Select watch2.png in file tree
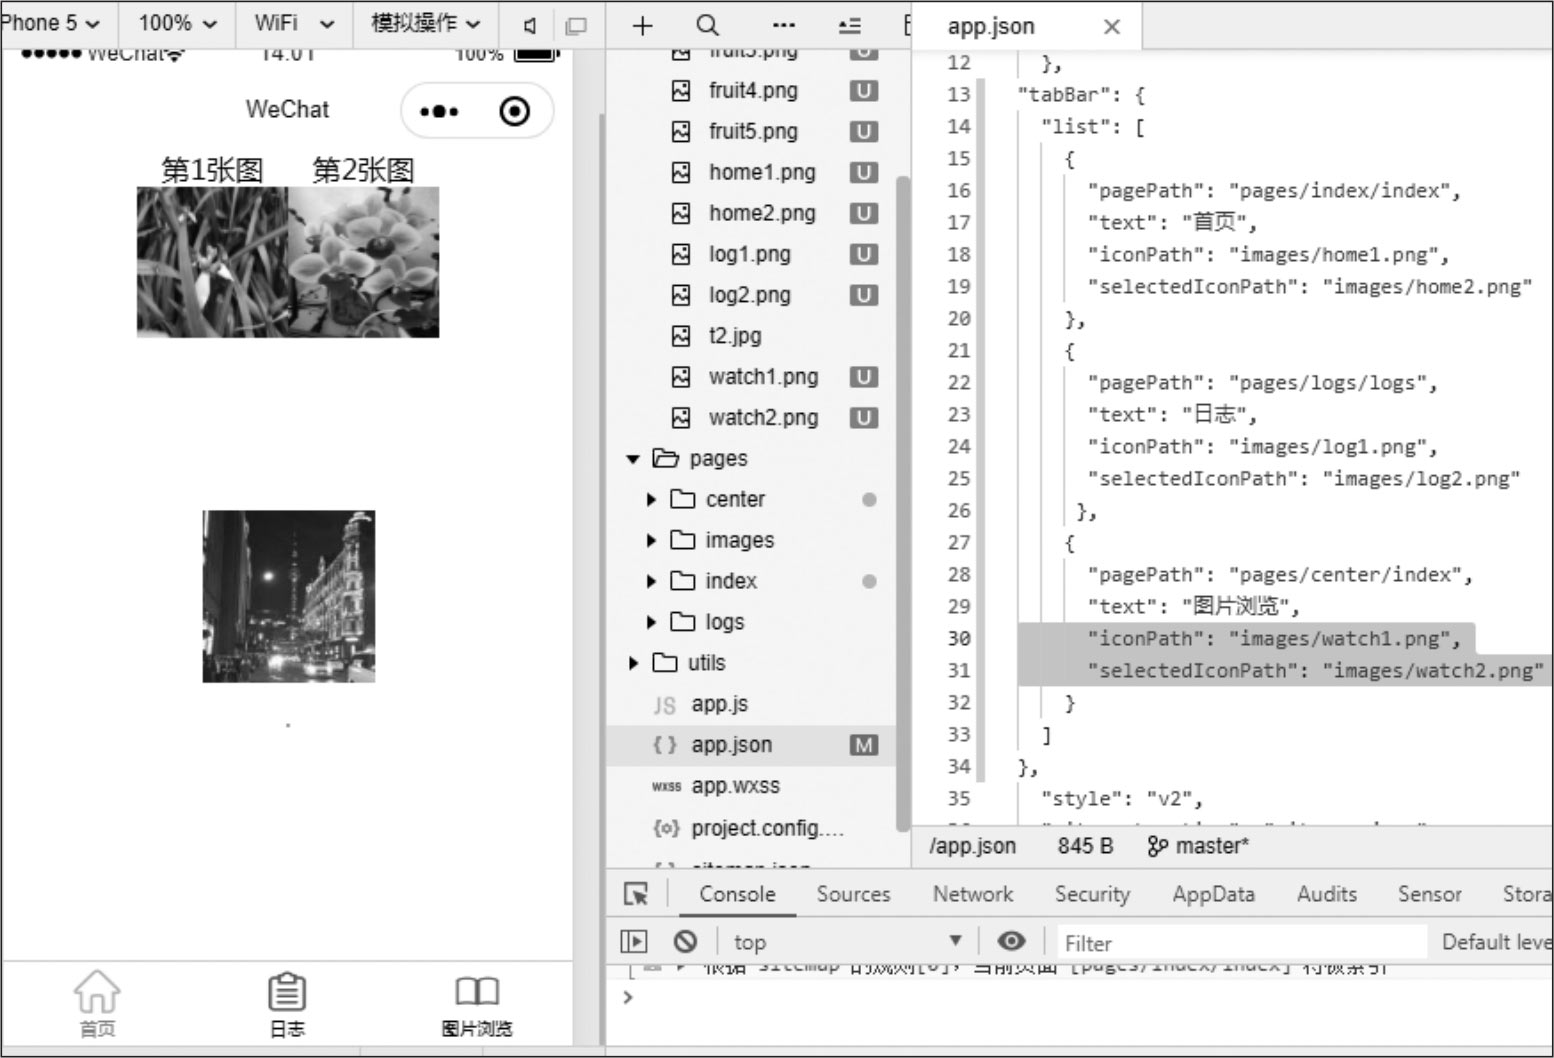The width and height of the screenshot is (1554, 1058). [763, 419]
